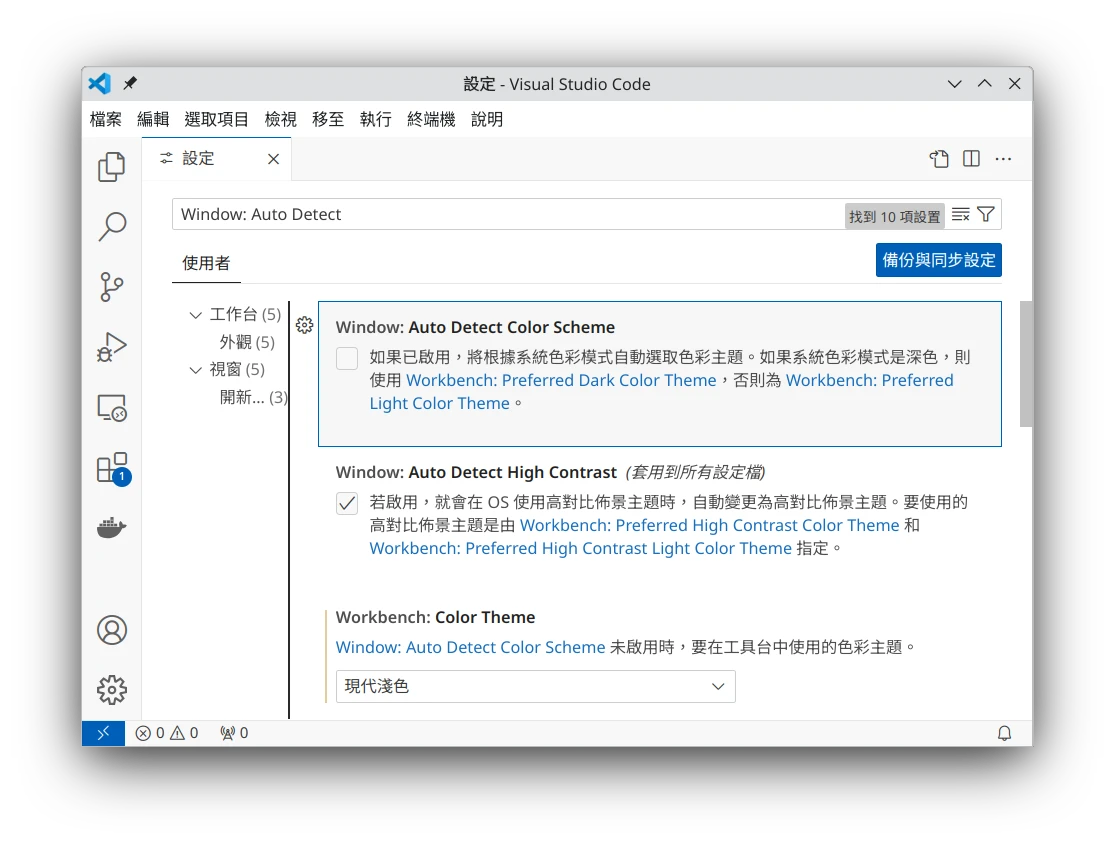
Task: Open Remote Explorer icon
Action: coord(111,408)
